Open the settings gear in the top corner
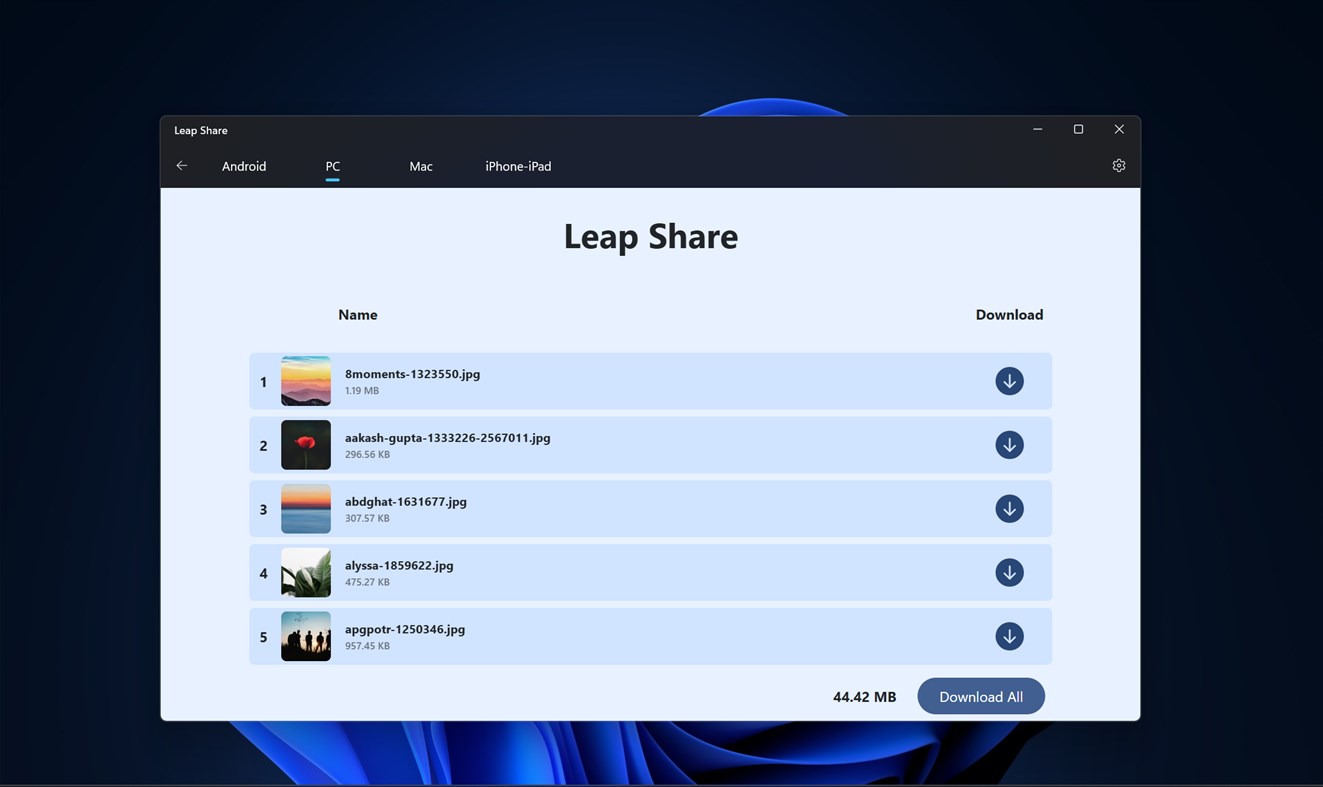This screenshot has width=1323, height=787. pyautogui.click(x=1118, y=164)
